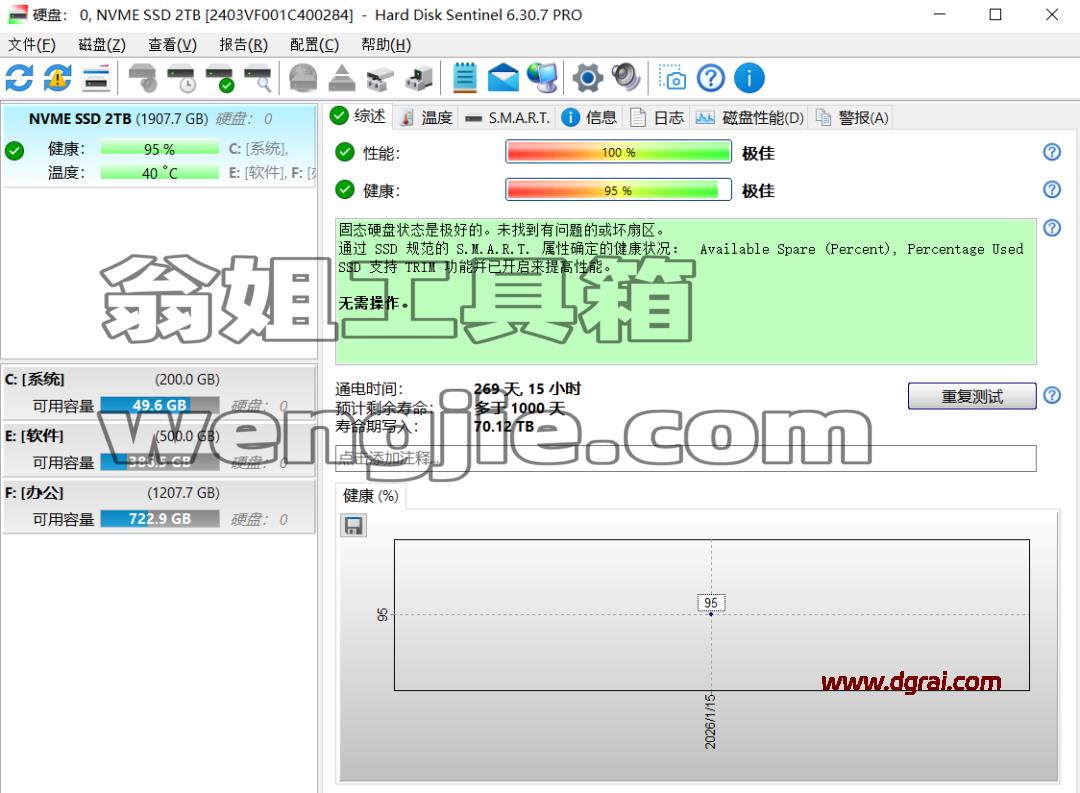Open the report notepad icon in toolbar
This screenshot has height=793, width=1080.
tap(465, 77)
